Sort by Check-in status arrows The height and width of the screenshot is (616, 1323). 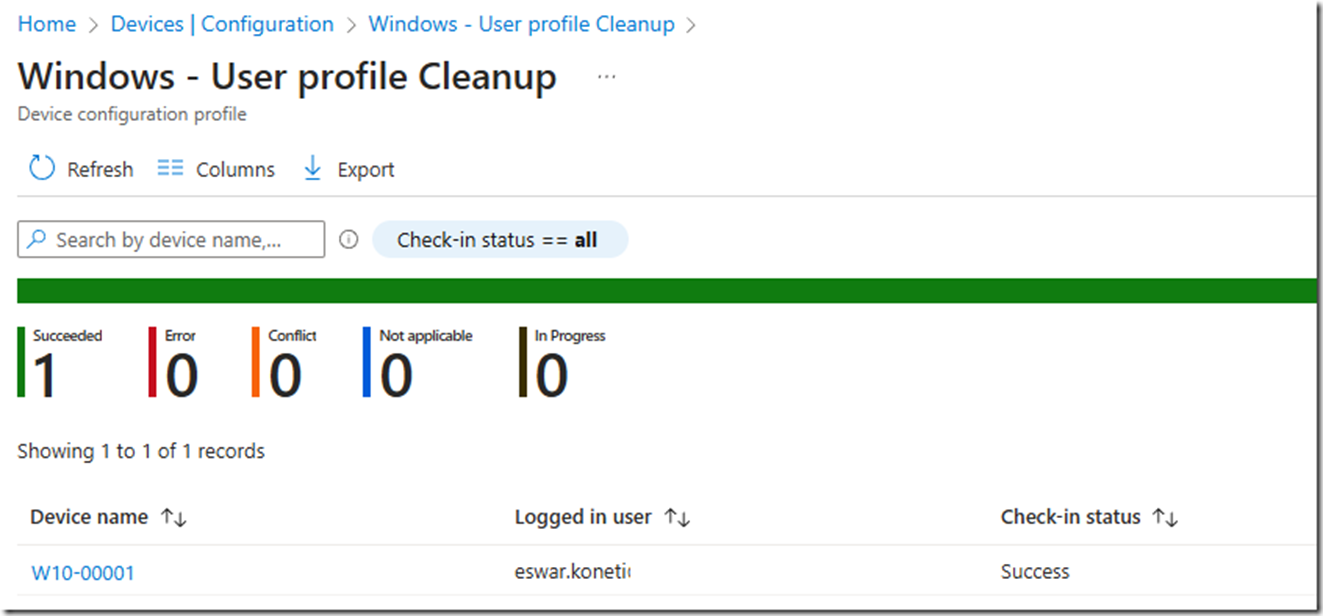1165,518
